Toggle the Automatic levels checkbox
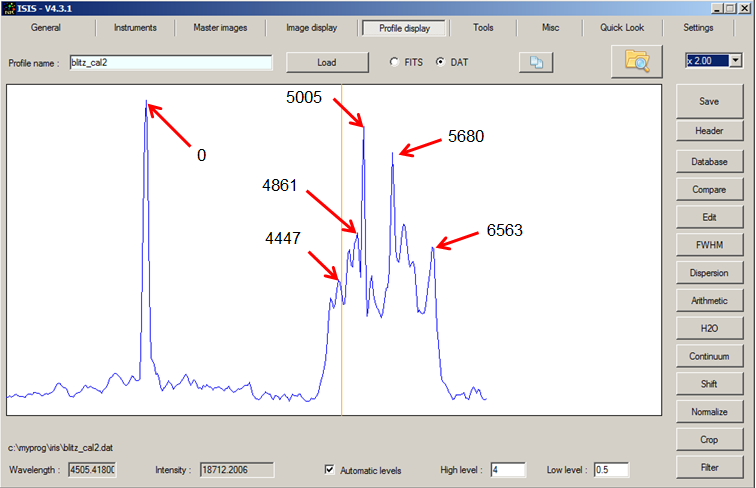Image resolution: width=756 pixels, height=488 pixels. (x=331, y=470)
